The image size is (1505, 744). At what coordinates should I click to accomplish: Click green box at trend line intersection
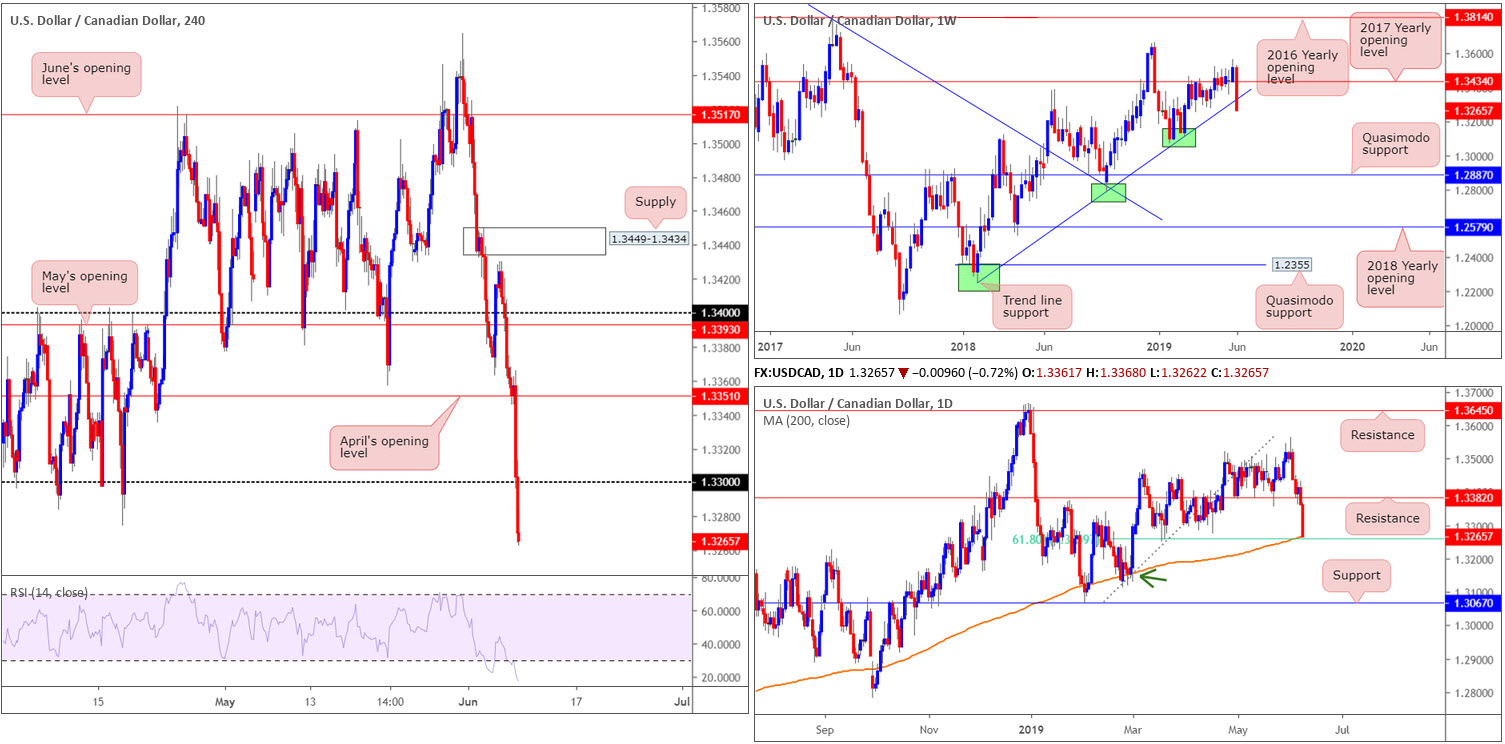click(1109, 193)
